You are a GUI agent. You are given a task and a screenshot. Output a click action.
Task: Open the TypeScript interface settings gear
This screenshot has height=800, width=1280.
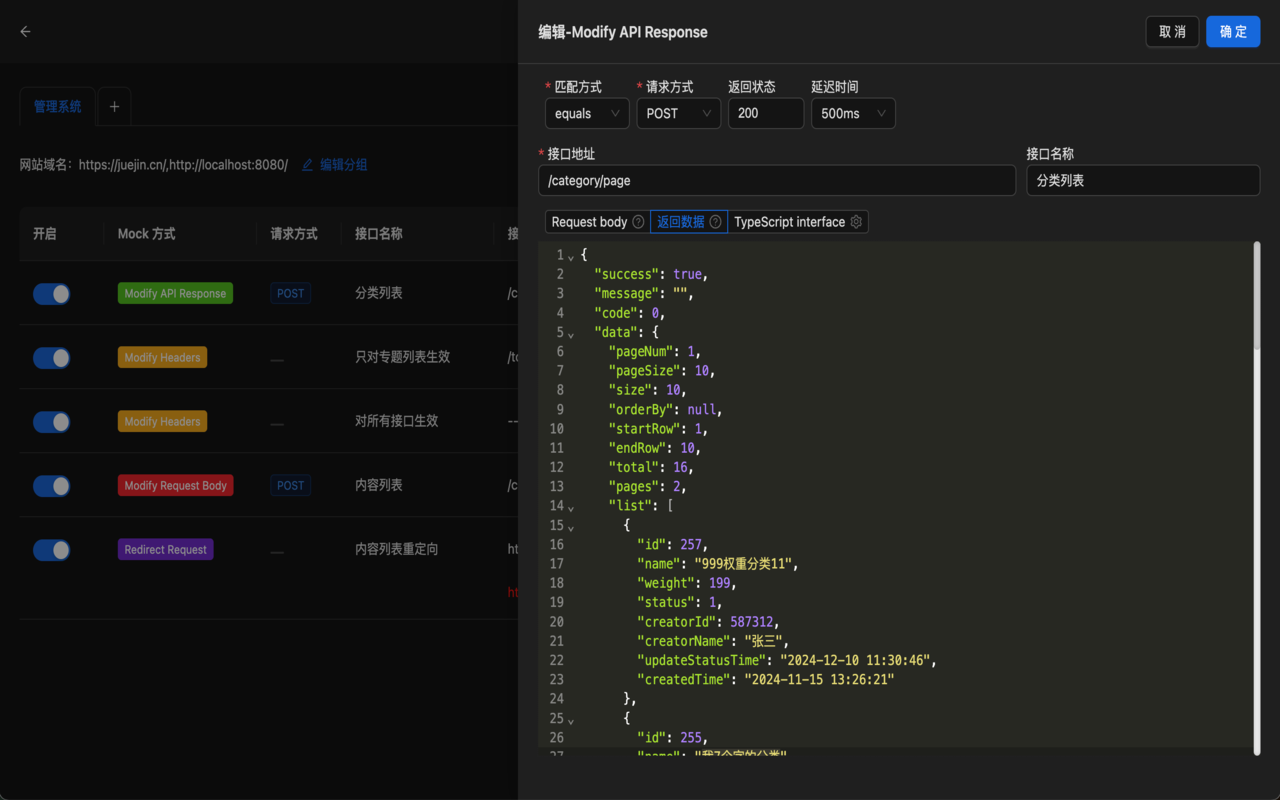coord(855,221)
